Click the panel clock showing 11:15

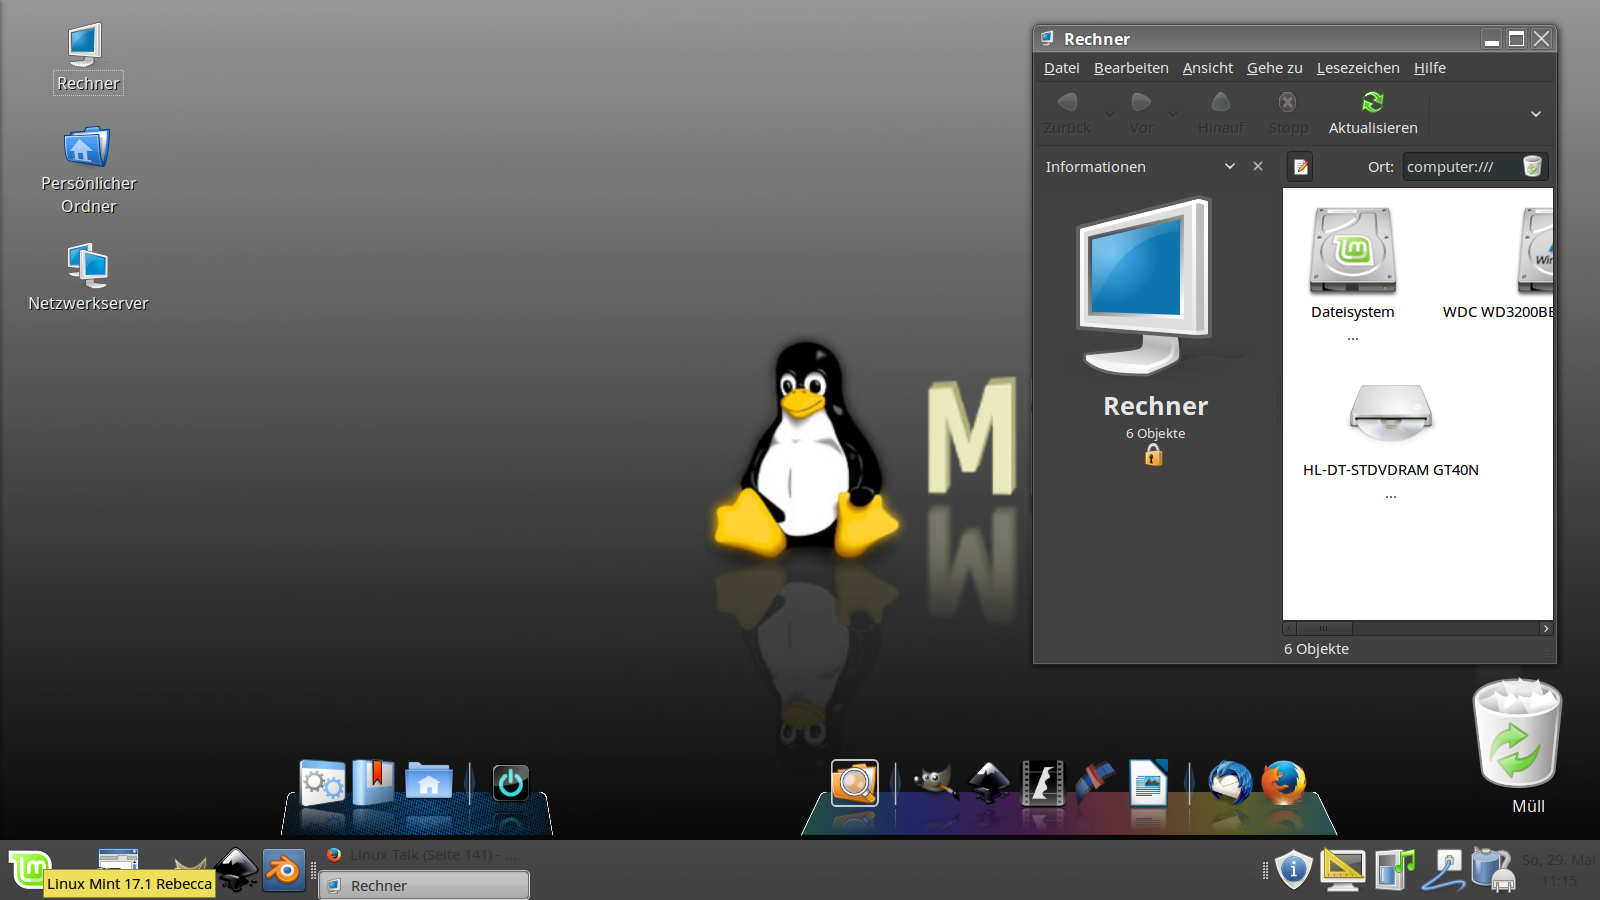pos(1559,870)
